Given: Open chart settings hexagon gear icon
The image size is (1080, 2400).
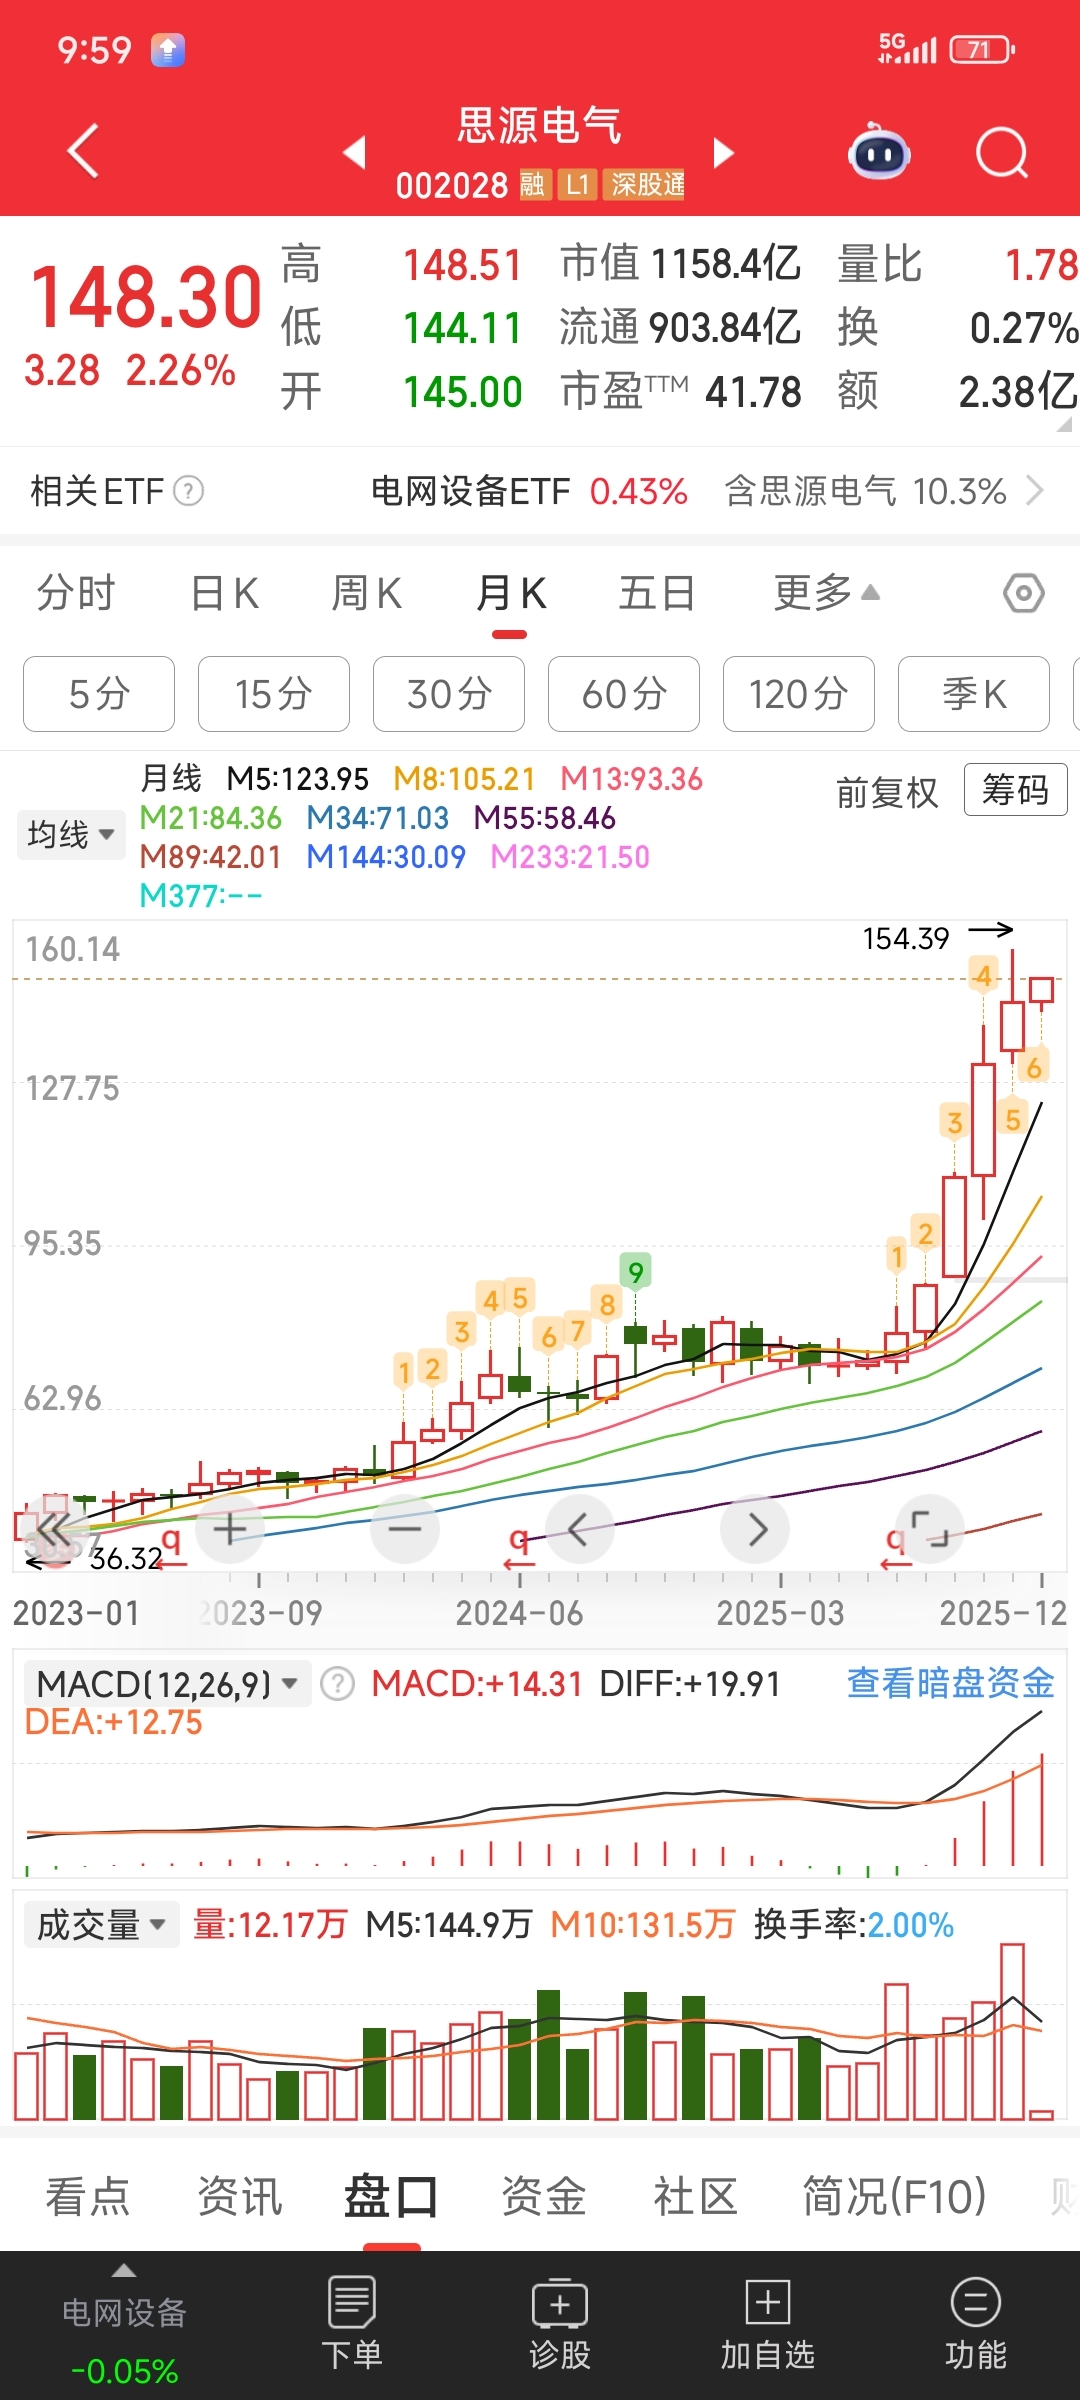Looking at the screenshot, I should point(1024,593).
